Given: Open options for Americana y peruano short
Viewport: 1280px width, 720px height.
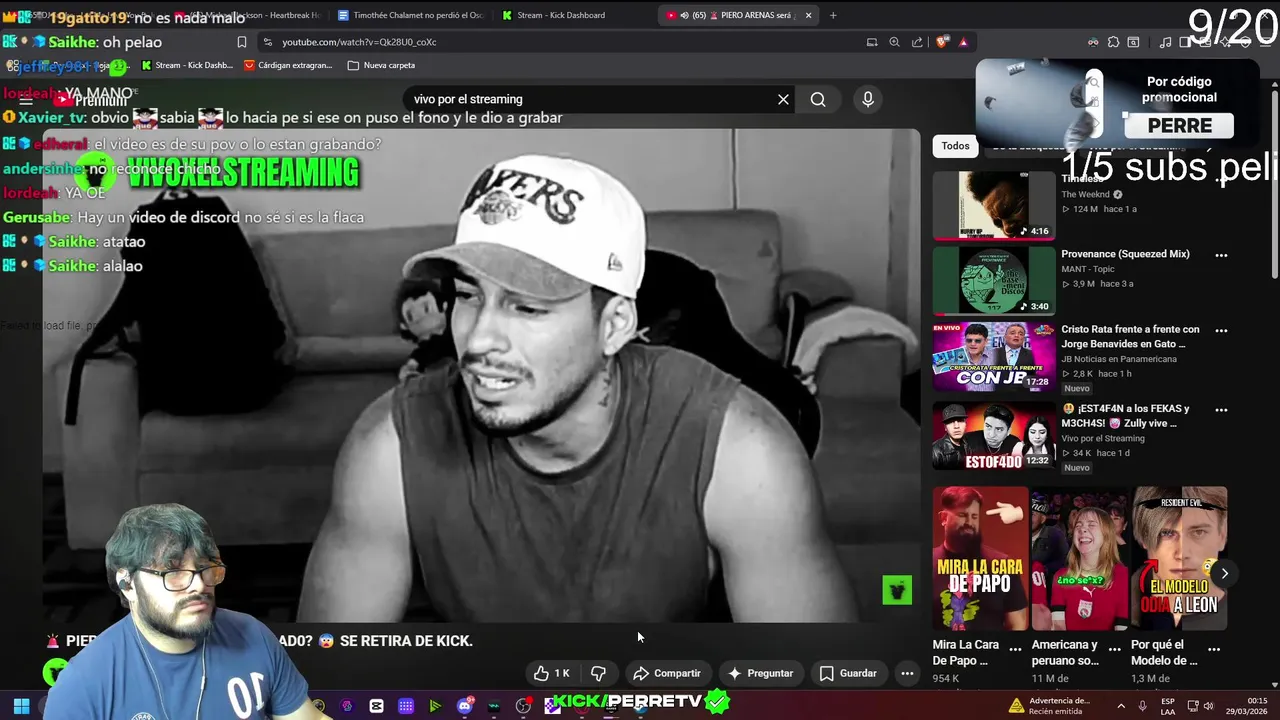Looking at the screenshot, I should click(x=1114, y=649).
